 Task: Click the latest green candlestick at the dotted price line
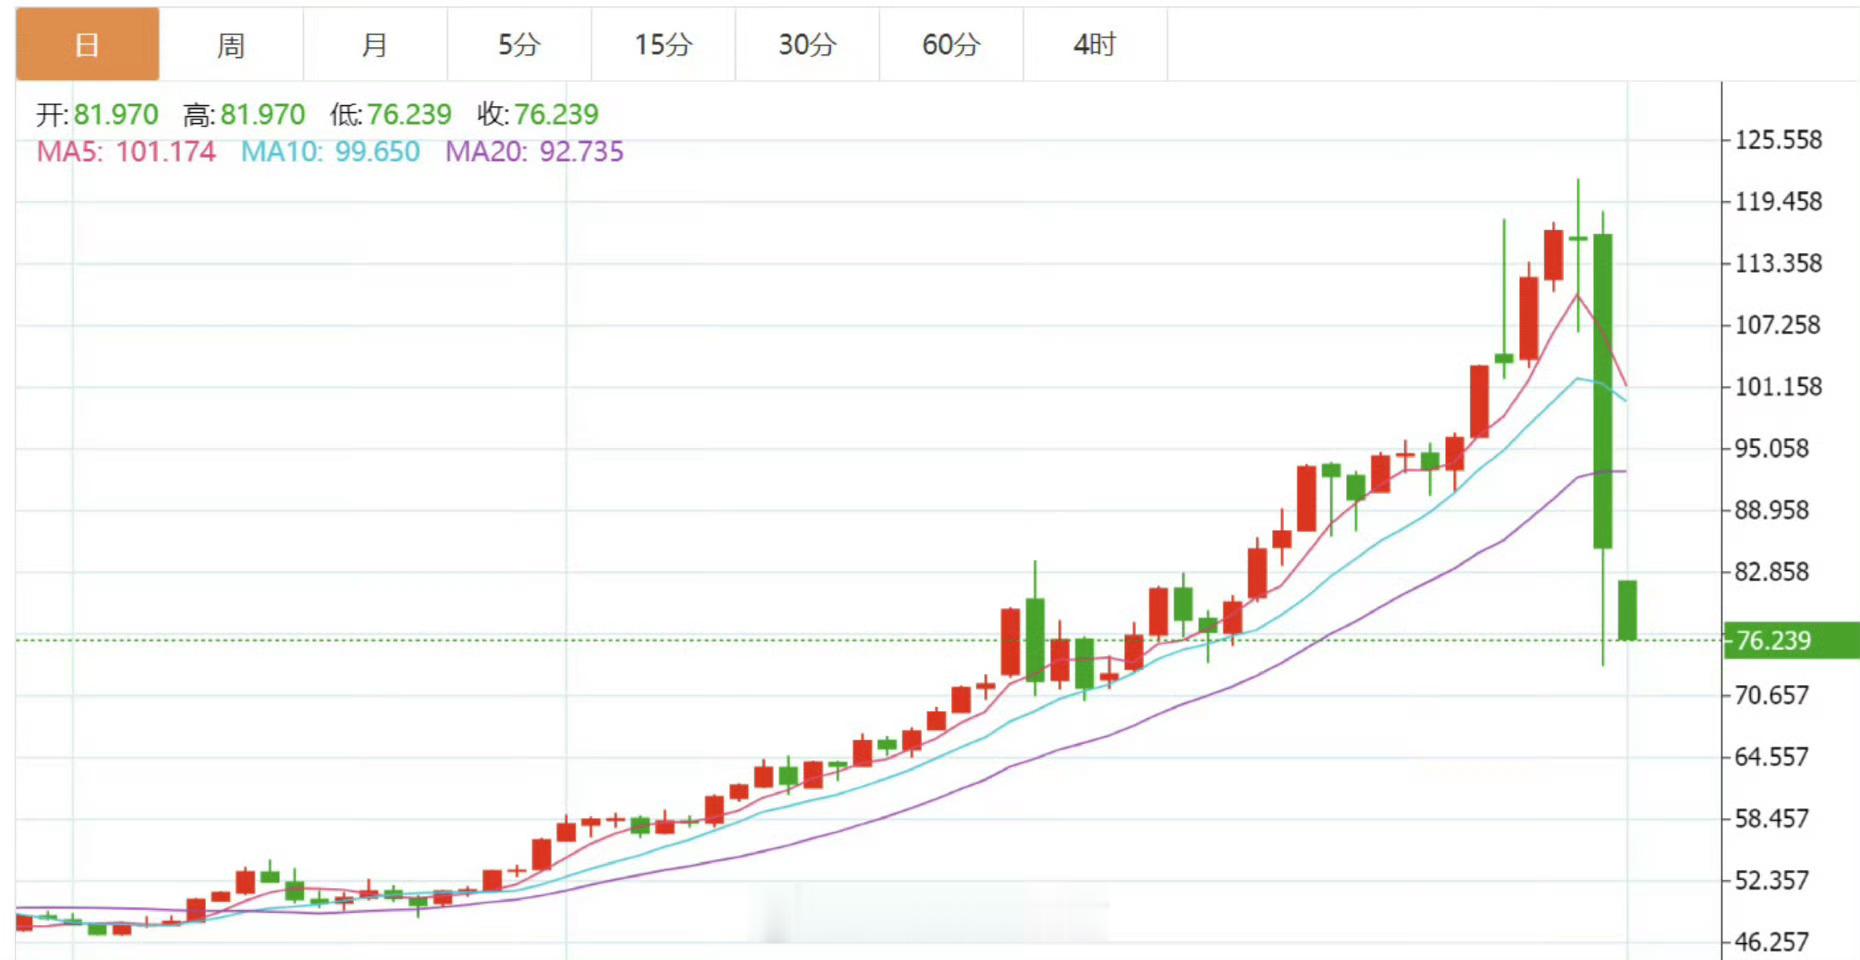point(1627,610)
